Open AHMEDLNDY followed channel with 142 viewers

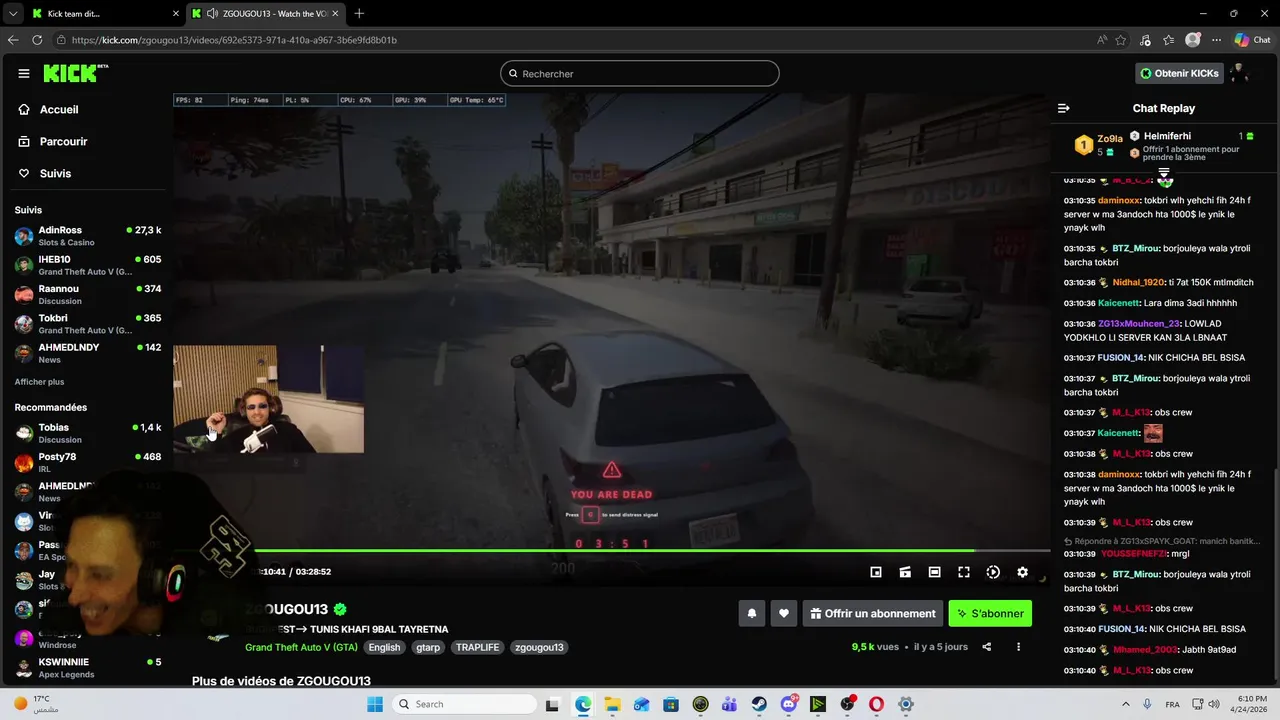(87, 352)
